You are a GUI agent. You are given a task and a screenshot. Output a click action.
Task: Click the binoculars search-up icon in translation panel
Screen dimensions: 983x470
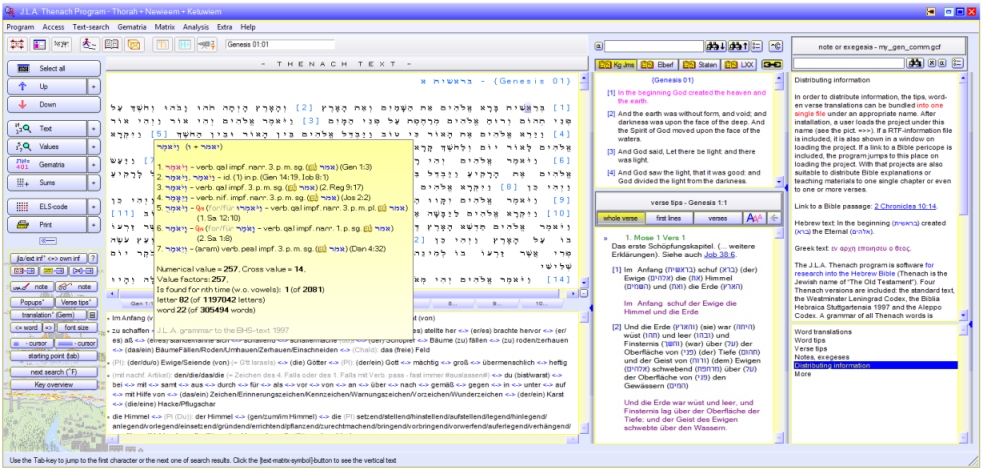click(x=738, y=46)
